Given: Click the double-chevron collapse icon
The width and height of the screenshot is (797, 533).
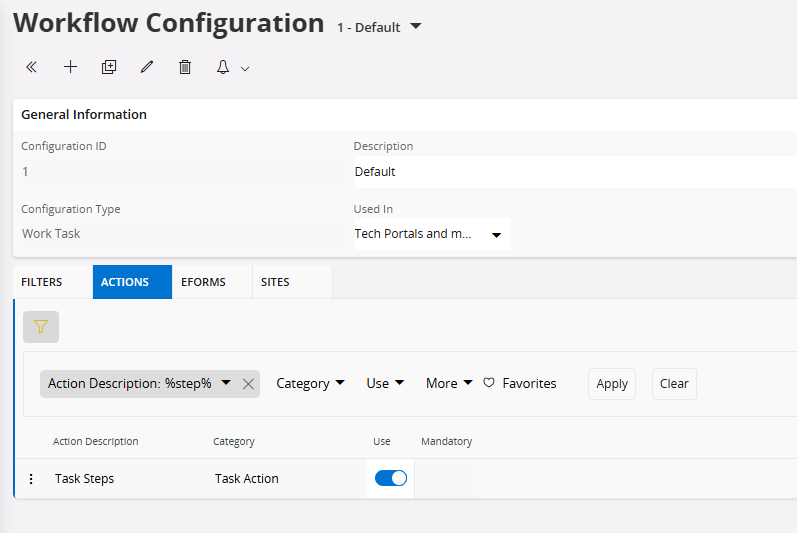Looking at the screenshot, I should 32,67.
